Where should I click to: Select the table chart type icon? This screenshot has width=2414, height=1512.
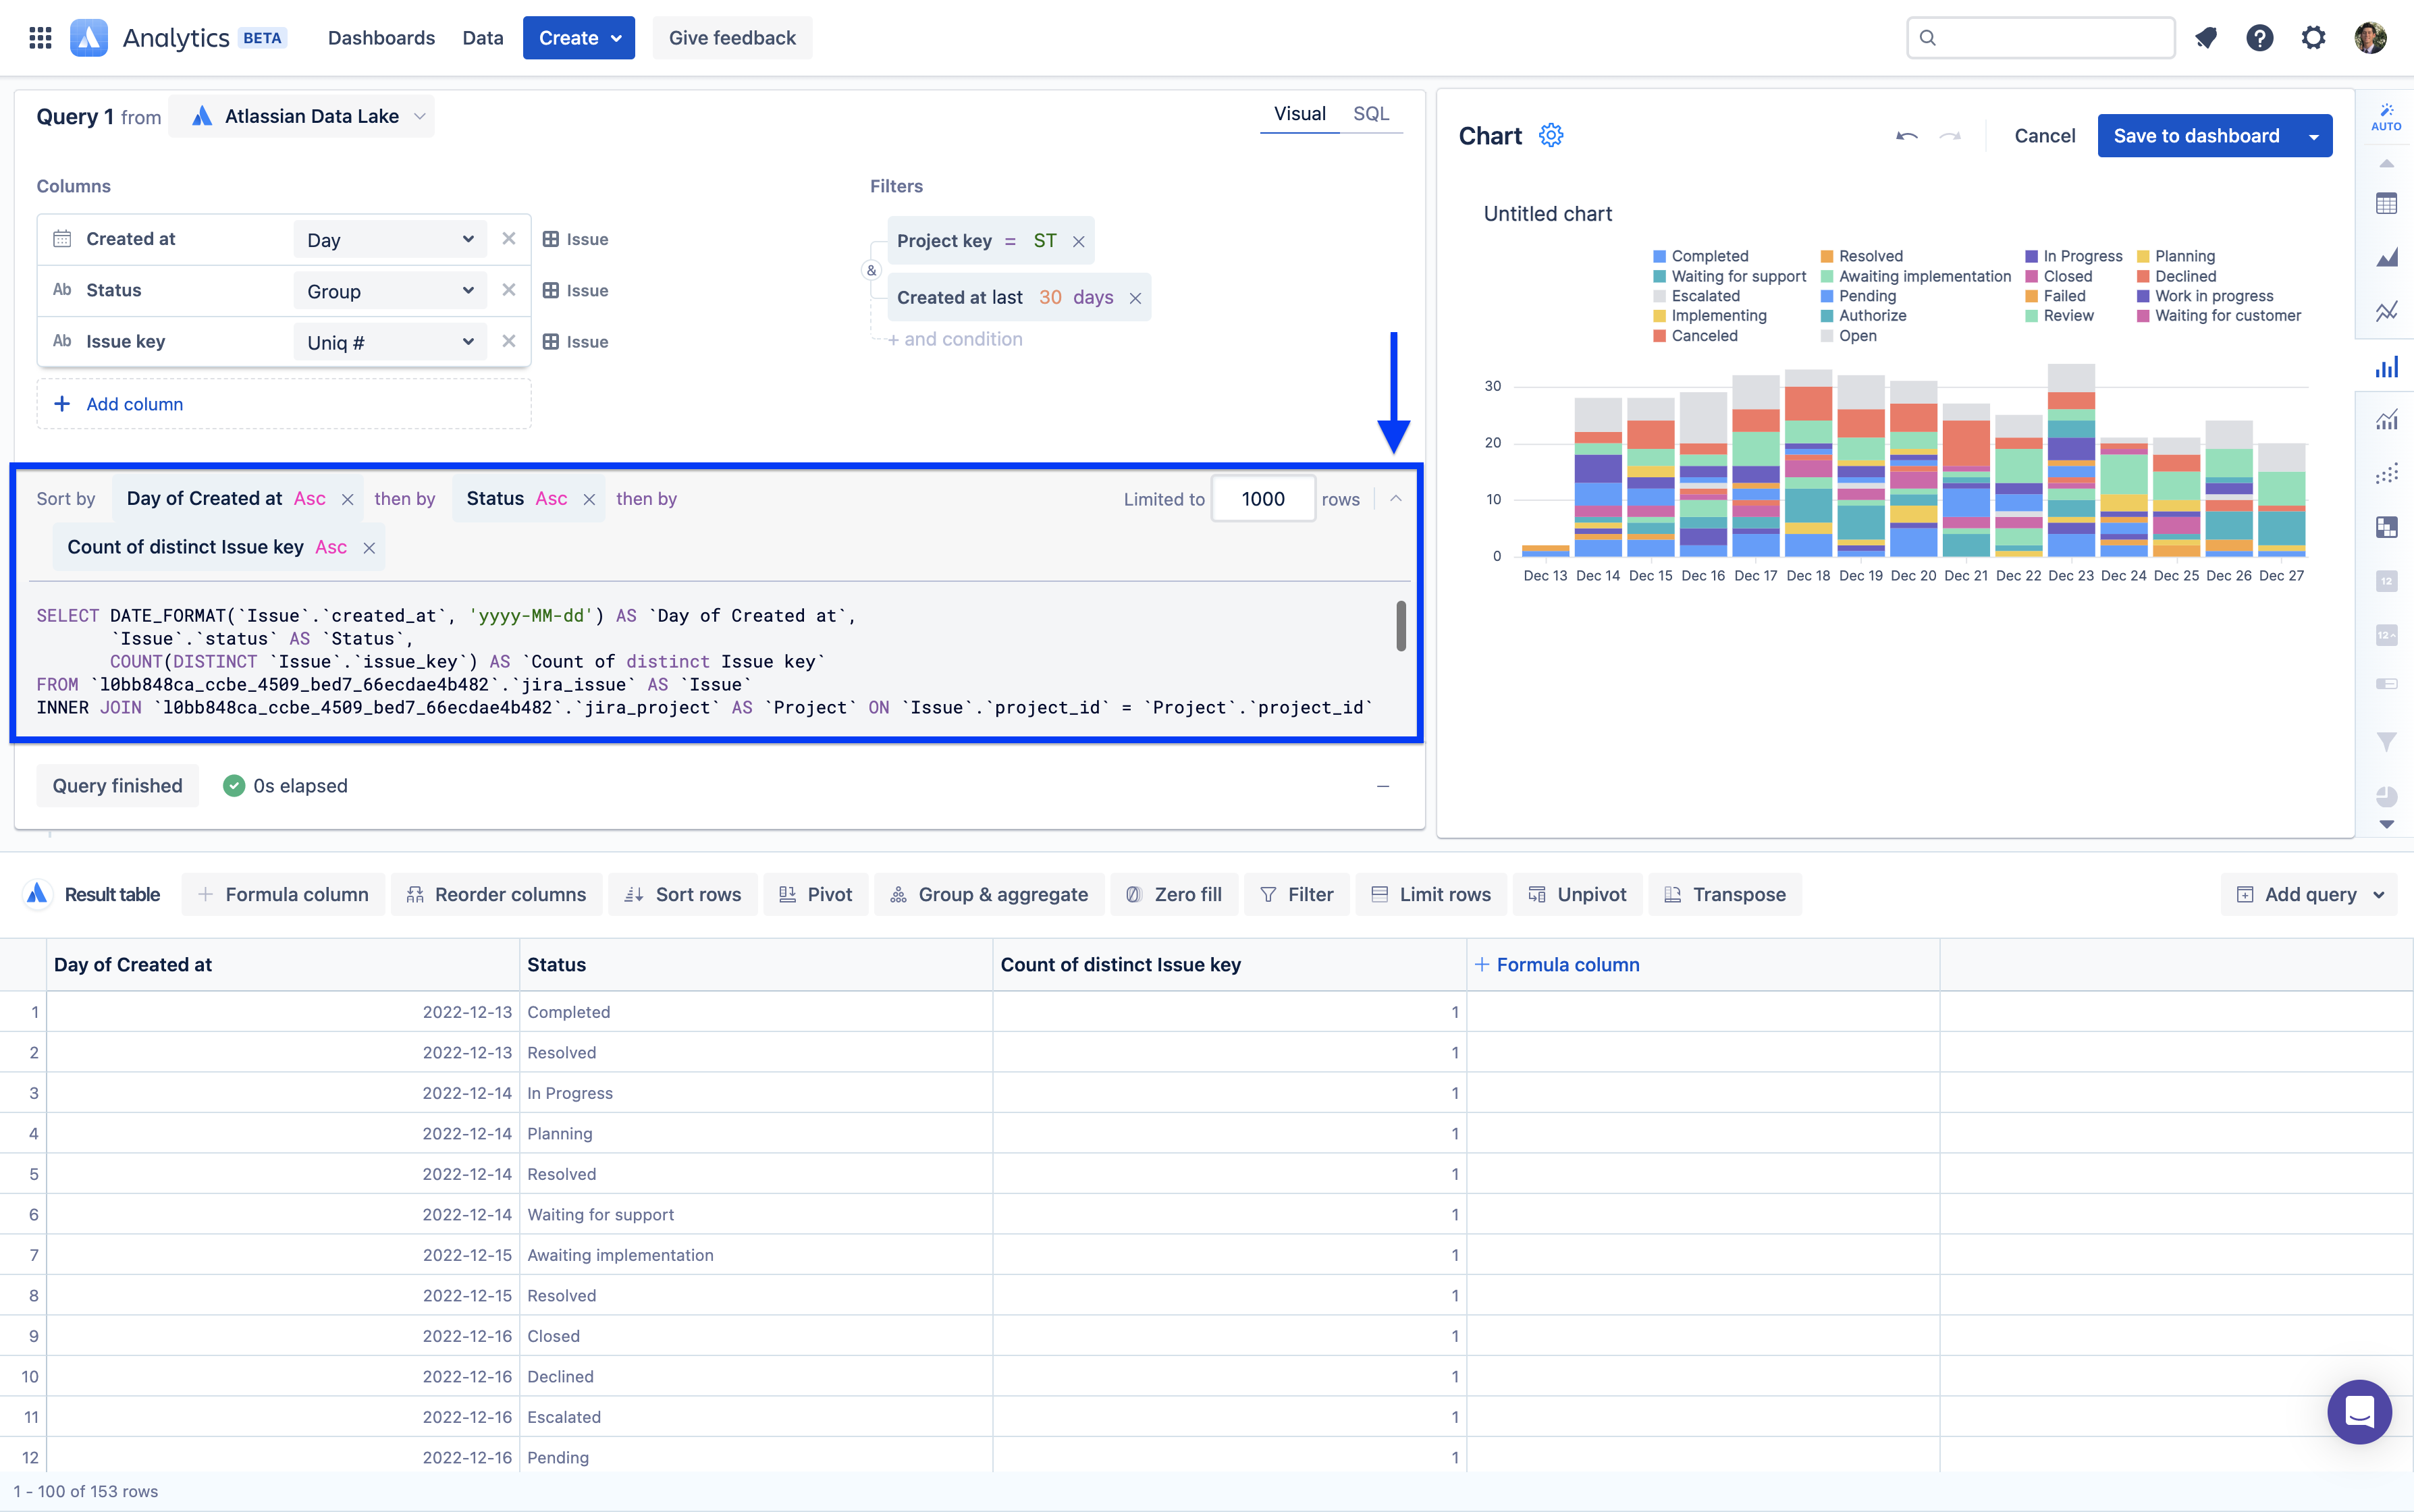[2386, 204]
